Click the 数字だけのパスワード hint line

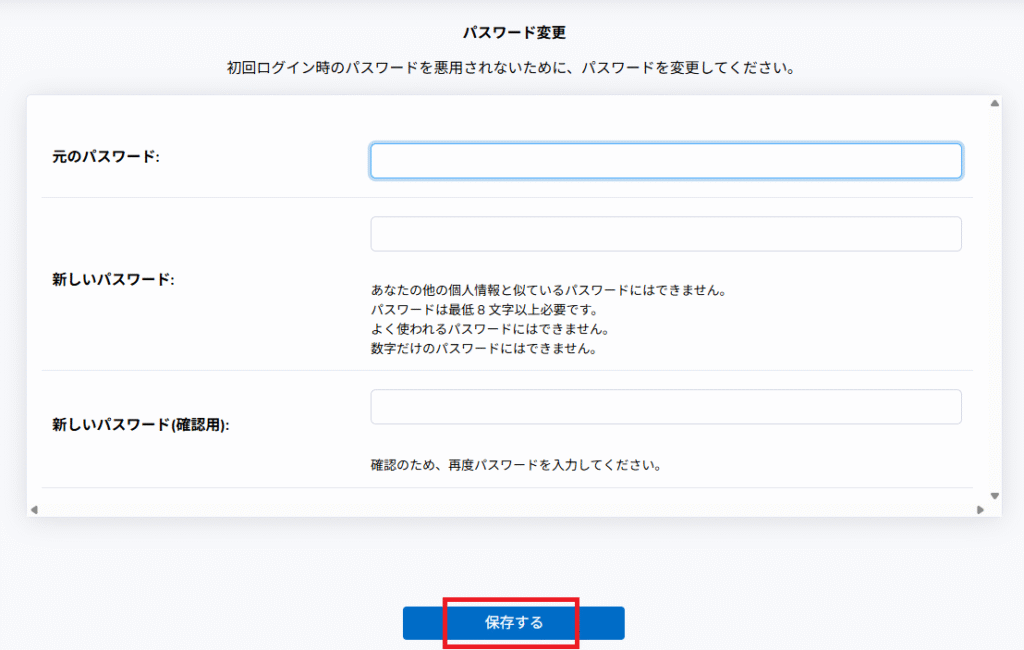pos(483,349)
